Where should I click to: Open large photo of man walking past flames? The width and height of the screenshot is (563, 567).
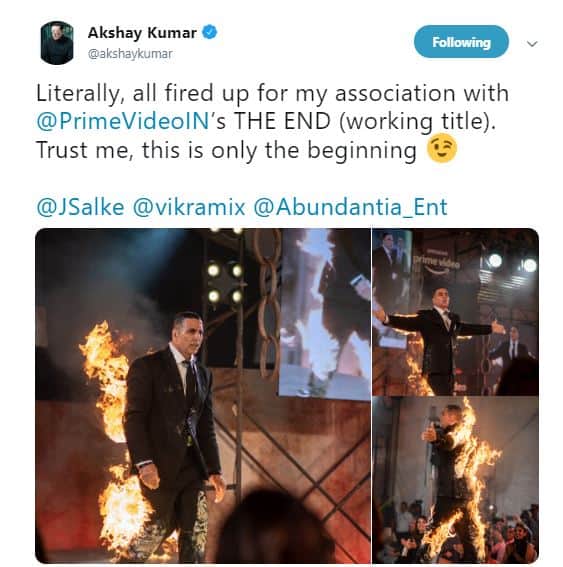tap(203, 396)
